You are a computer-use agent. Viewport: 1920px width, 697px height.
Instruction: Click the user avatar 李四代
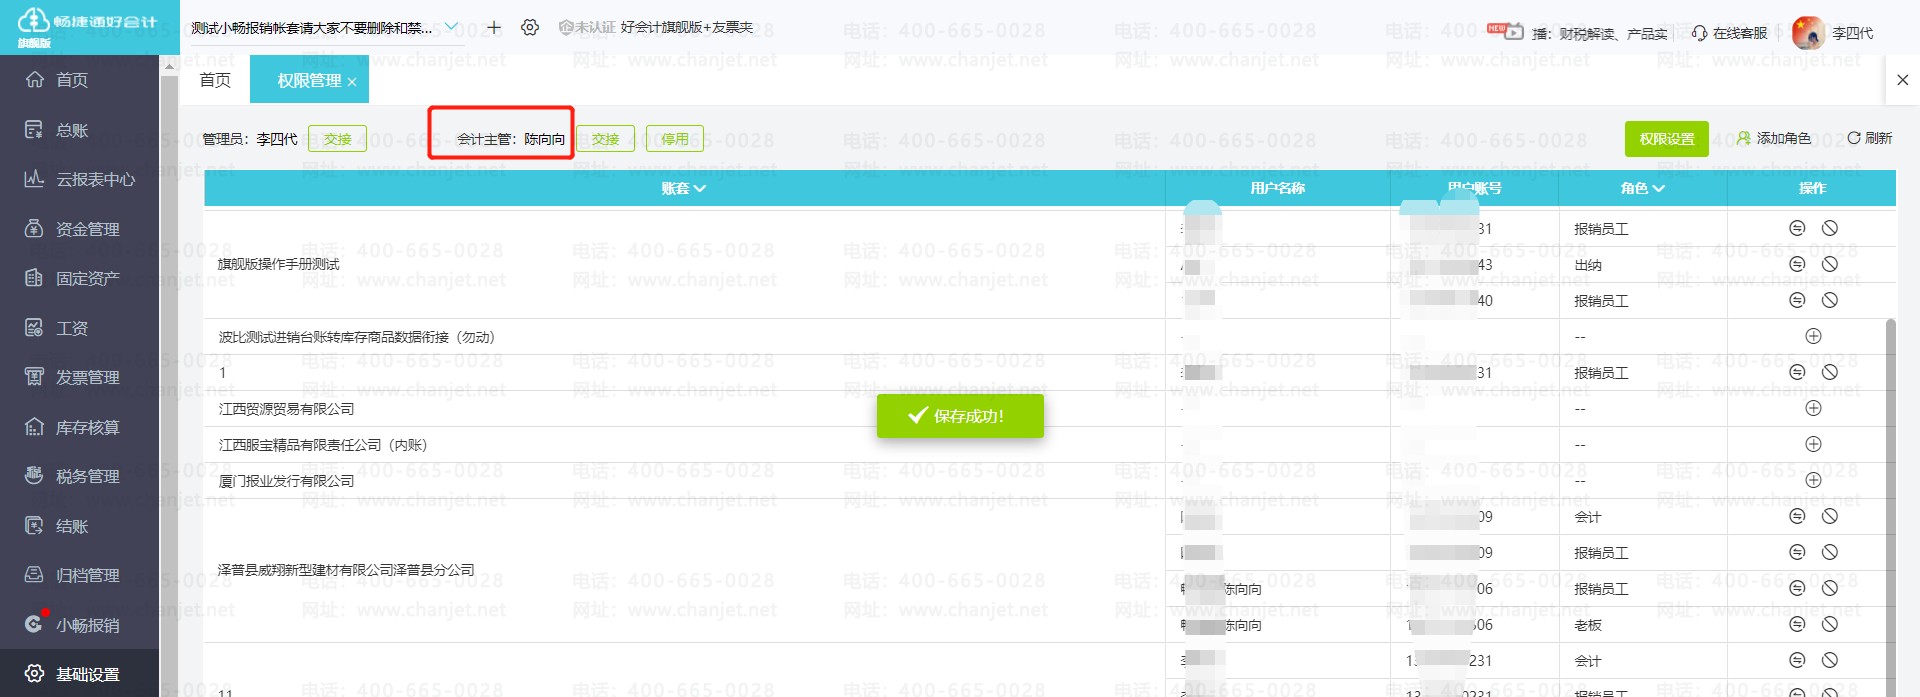(1807, 33)
